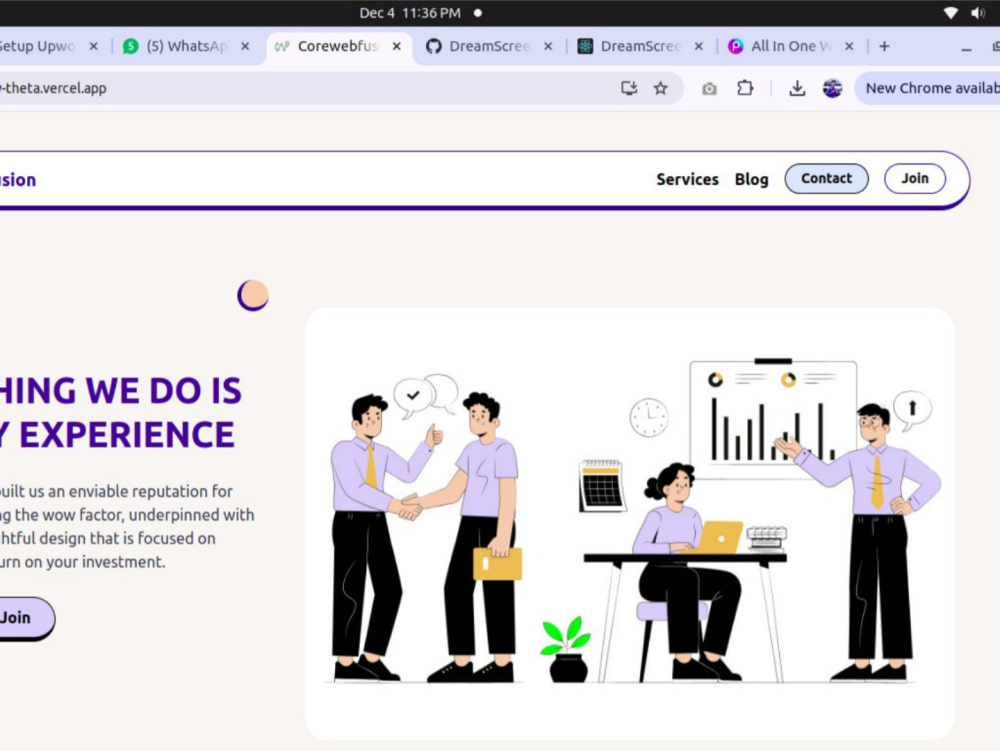Select the Corewebfusion browser tab
This screenshot has height=751, width=1000.
pyautogui.click(x=337, y=47)
